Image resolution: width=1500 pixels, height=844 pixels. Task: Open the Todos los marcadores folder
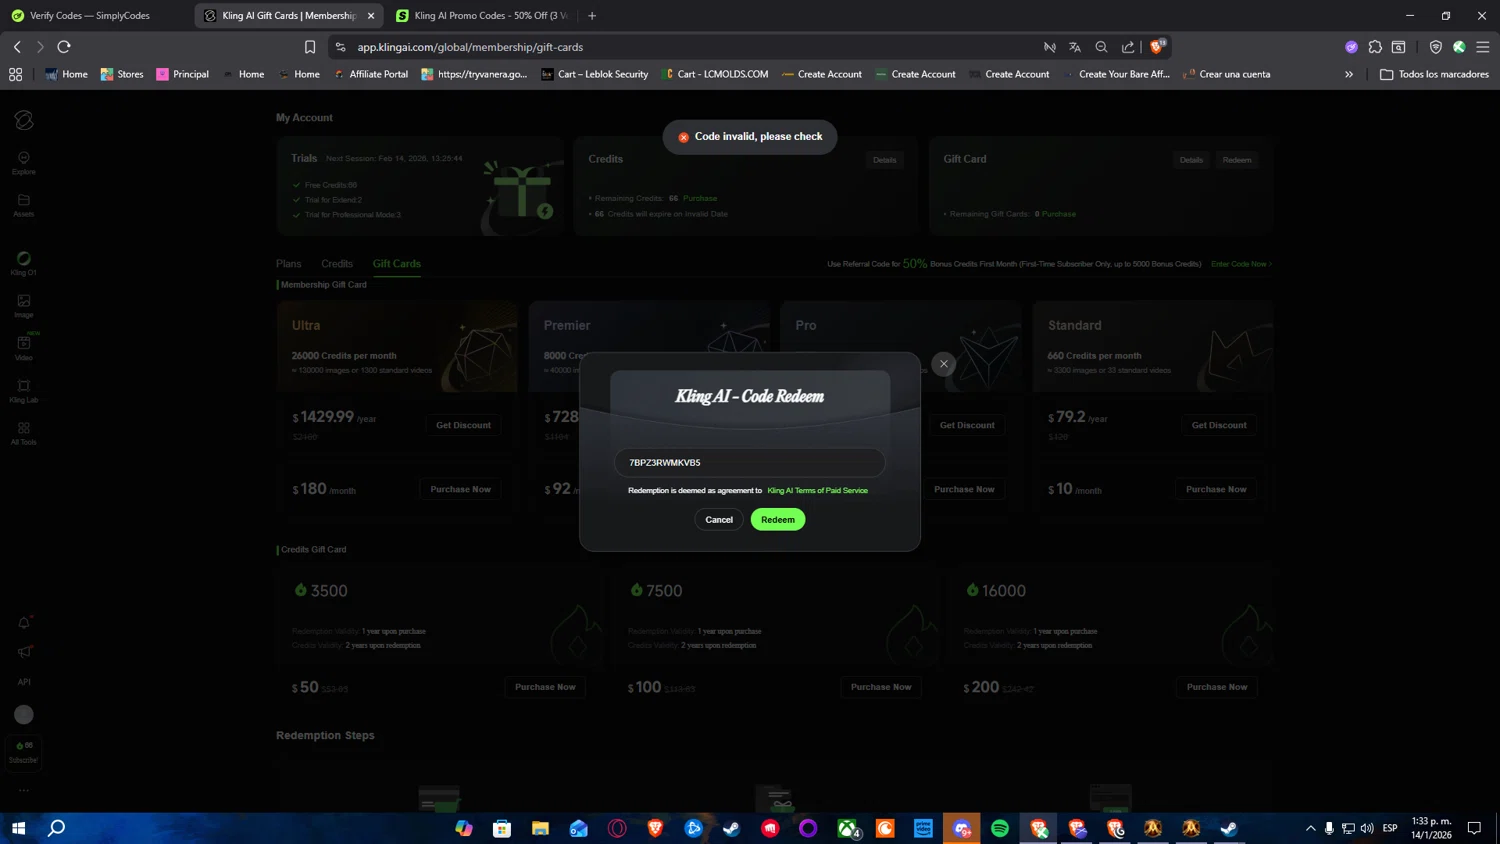[1434, 74]
